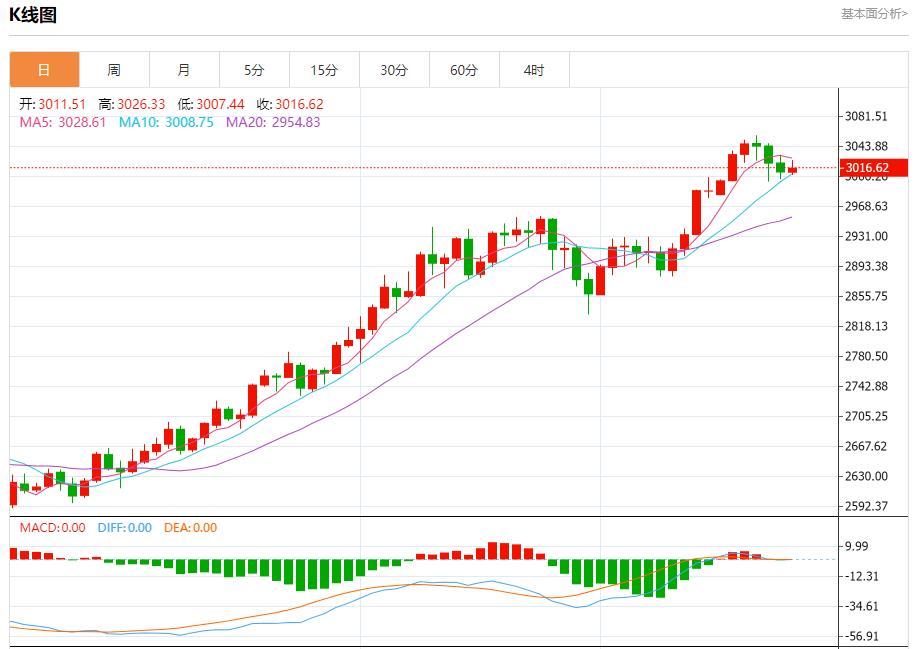
Task: Click the MA20 value 2954.83 label
Action: 273,122
